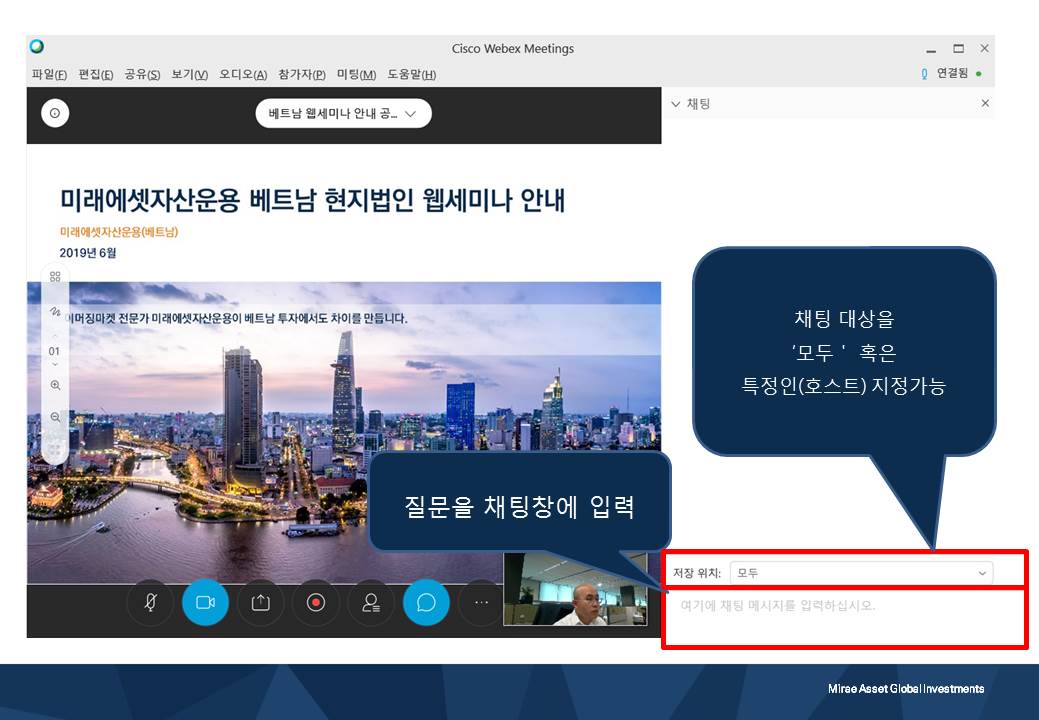Start recording with the record button

[315, 602]
